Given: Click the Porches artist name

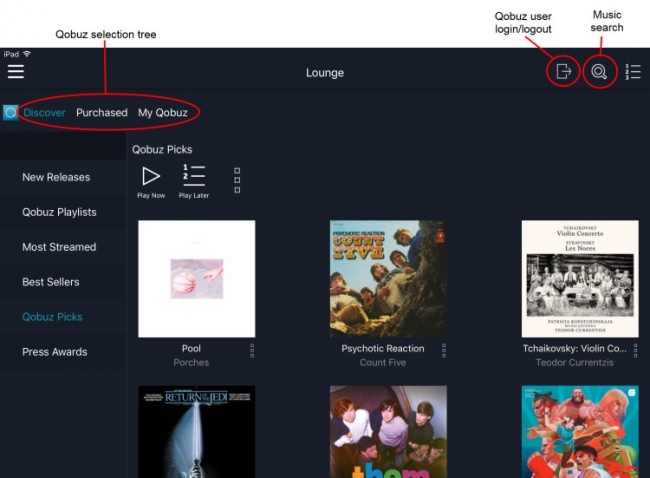Looking at the screenshot, I should pos(191,362).
